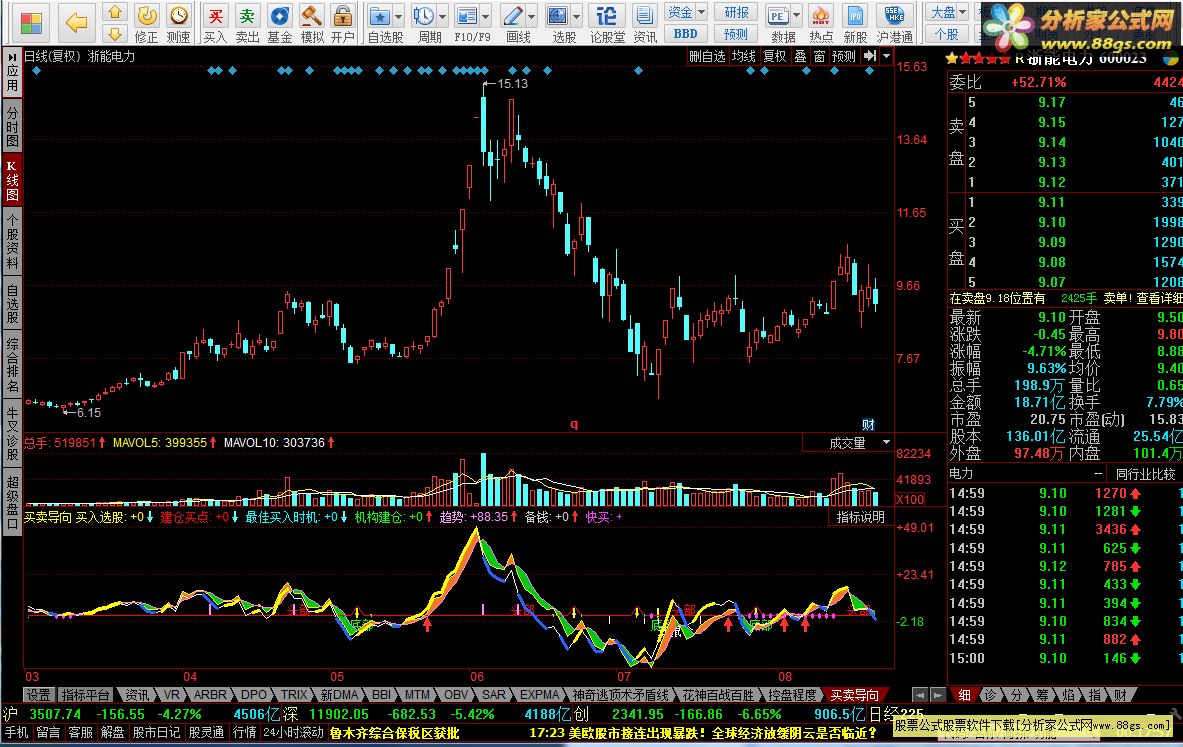Click the blue 财 marker on the K-line chart

(868, 424)
